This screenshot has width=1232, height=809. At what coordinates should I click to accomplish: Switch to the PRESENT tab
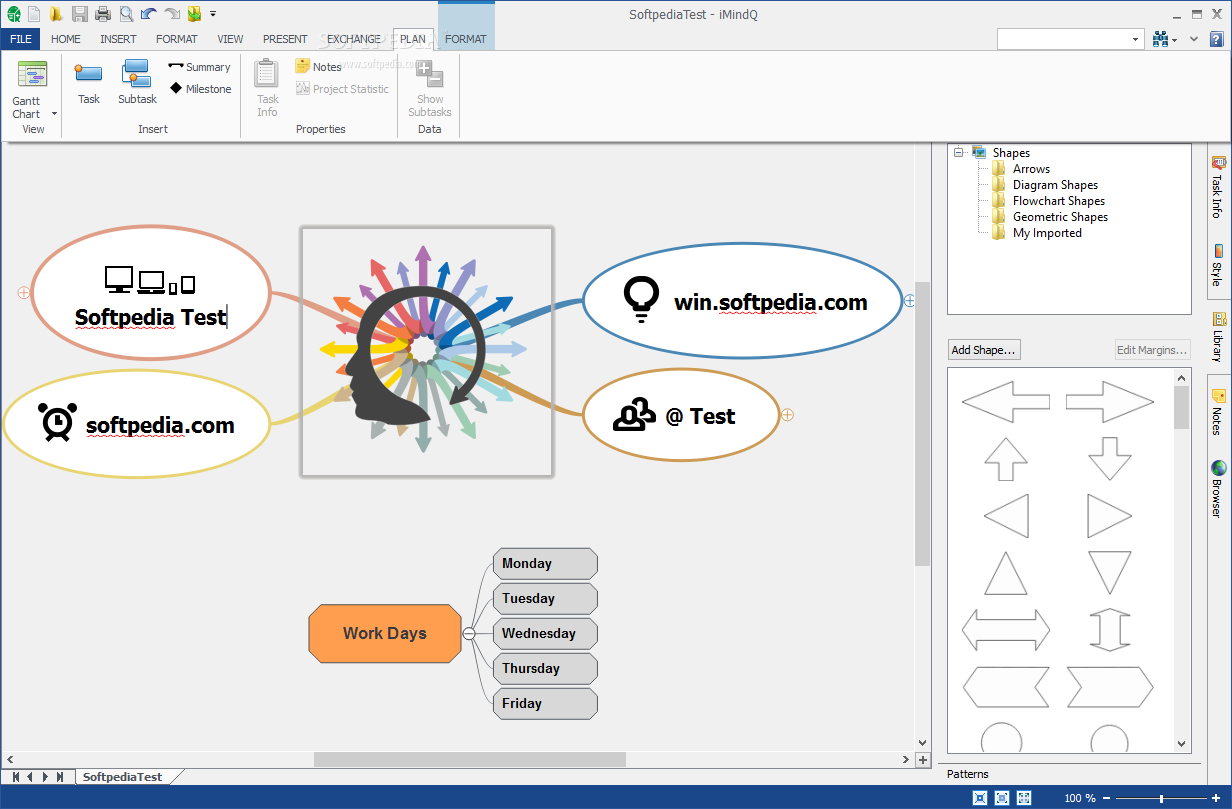(x=285, y=39)
